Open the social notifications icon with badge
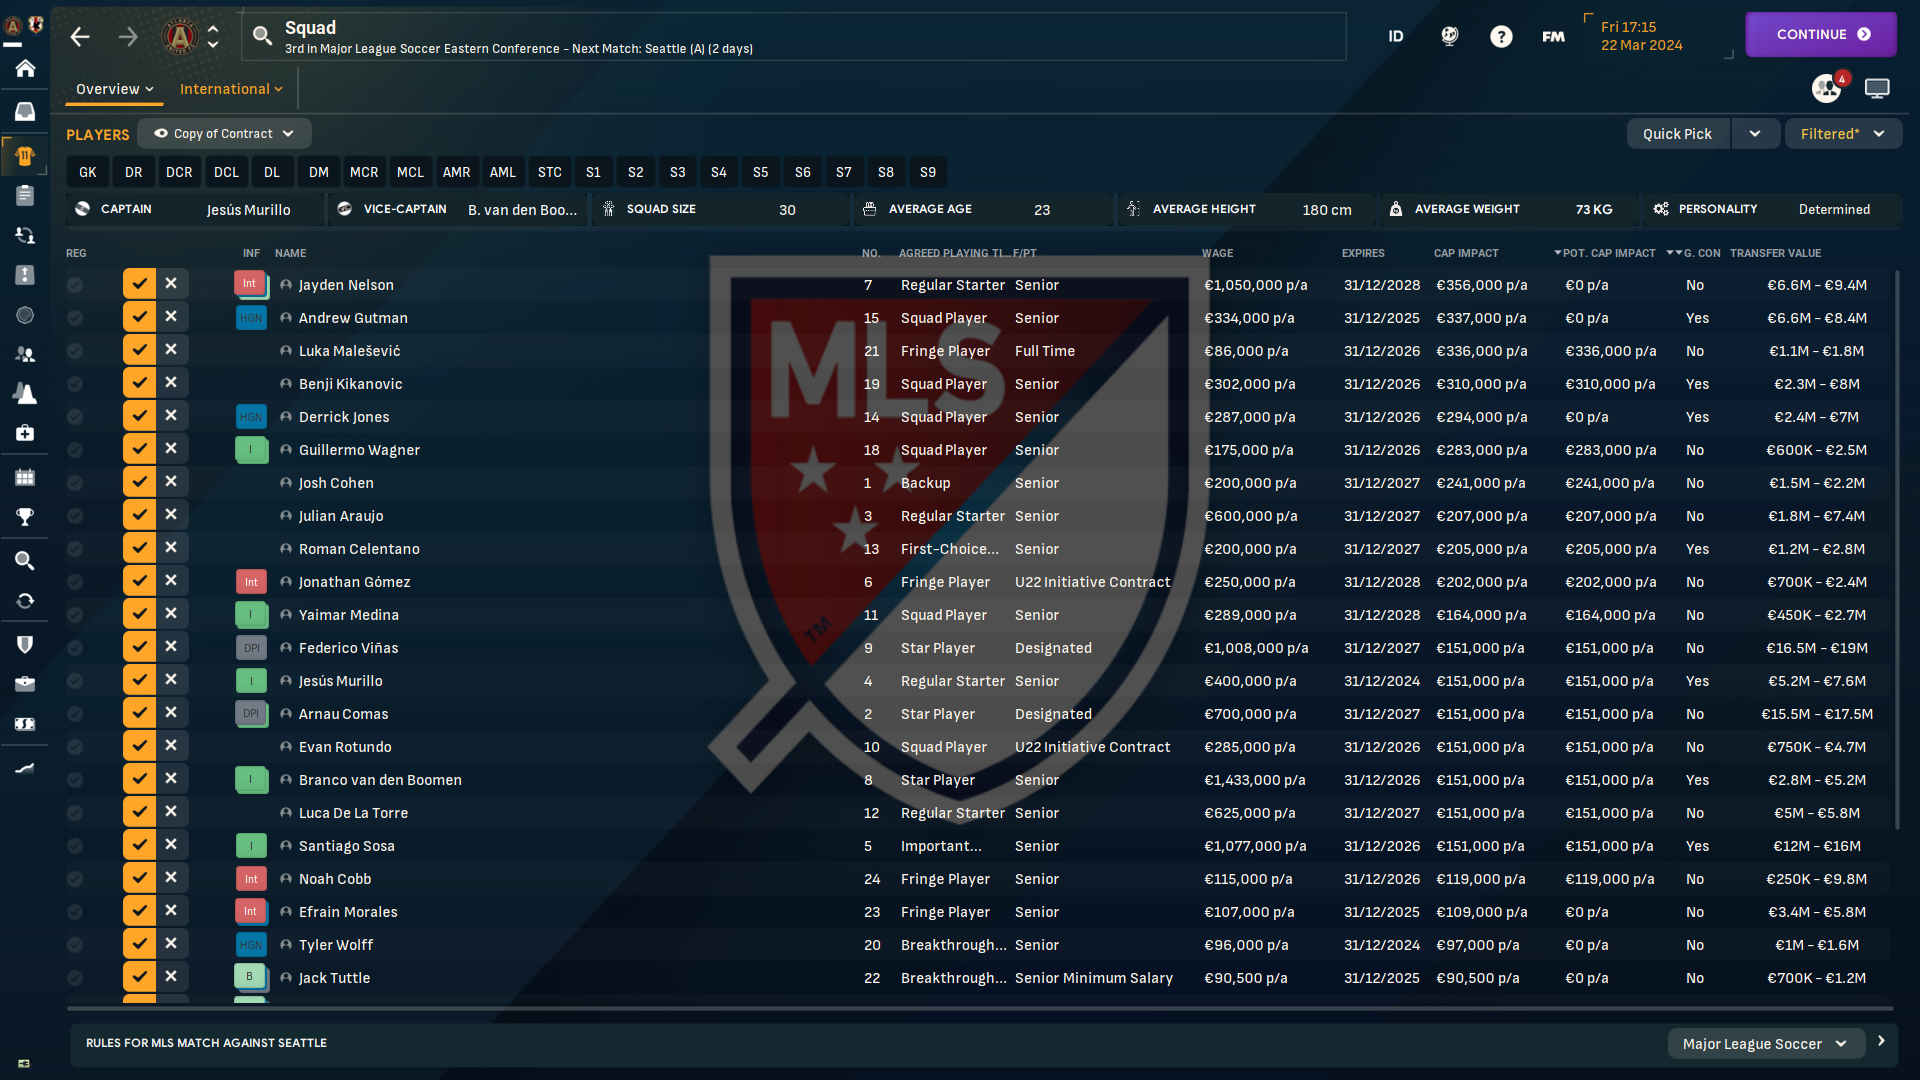 [x=1827, y=88]
